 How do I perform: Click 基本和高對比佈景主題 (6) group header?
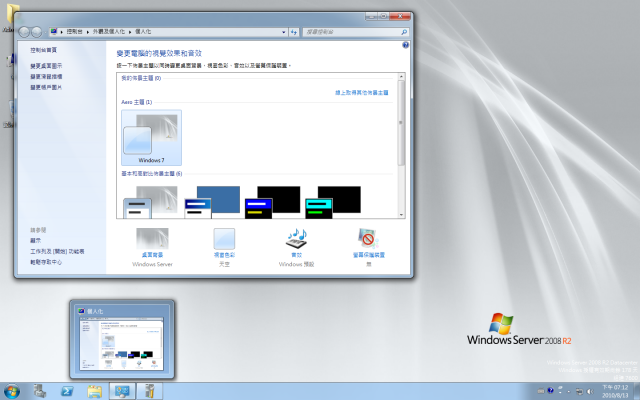[x=152, y=173]
